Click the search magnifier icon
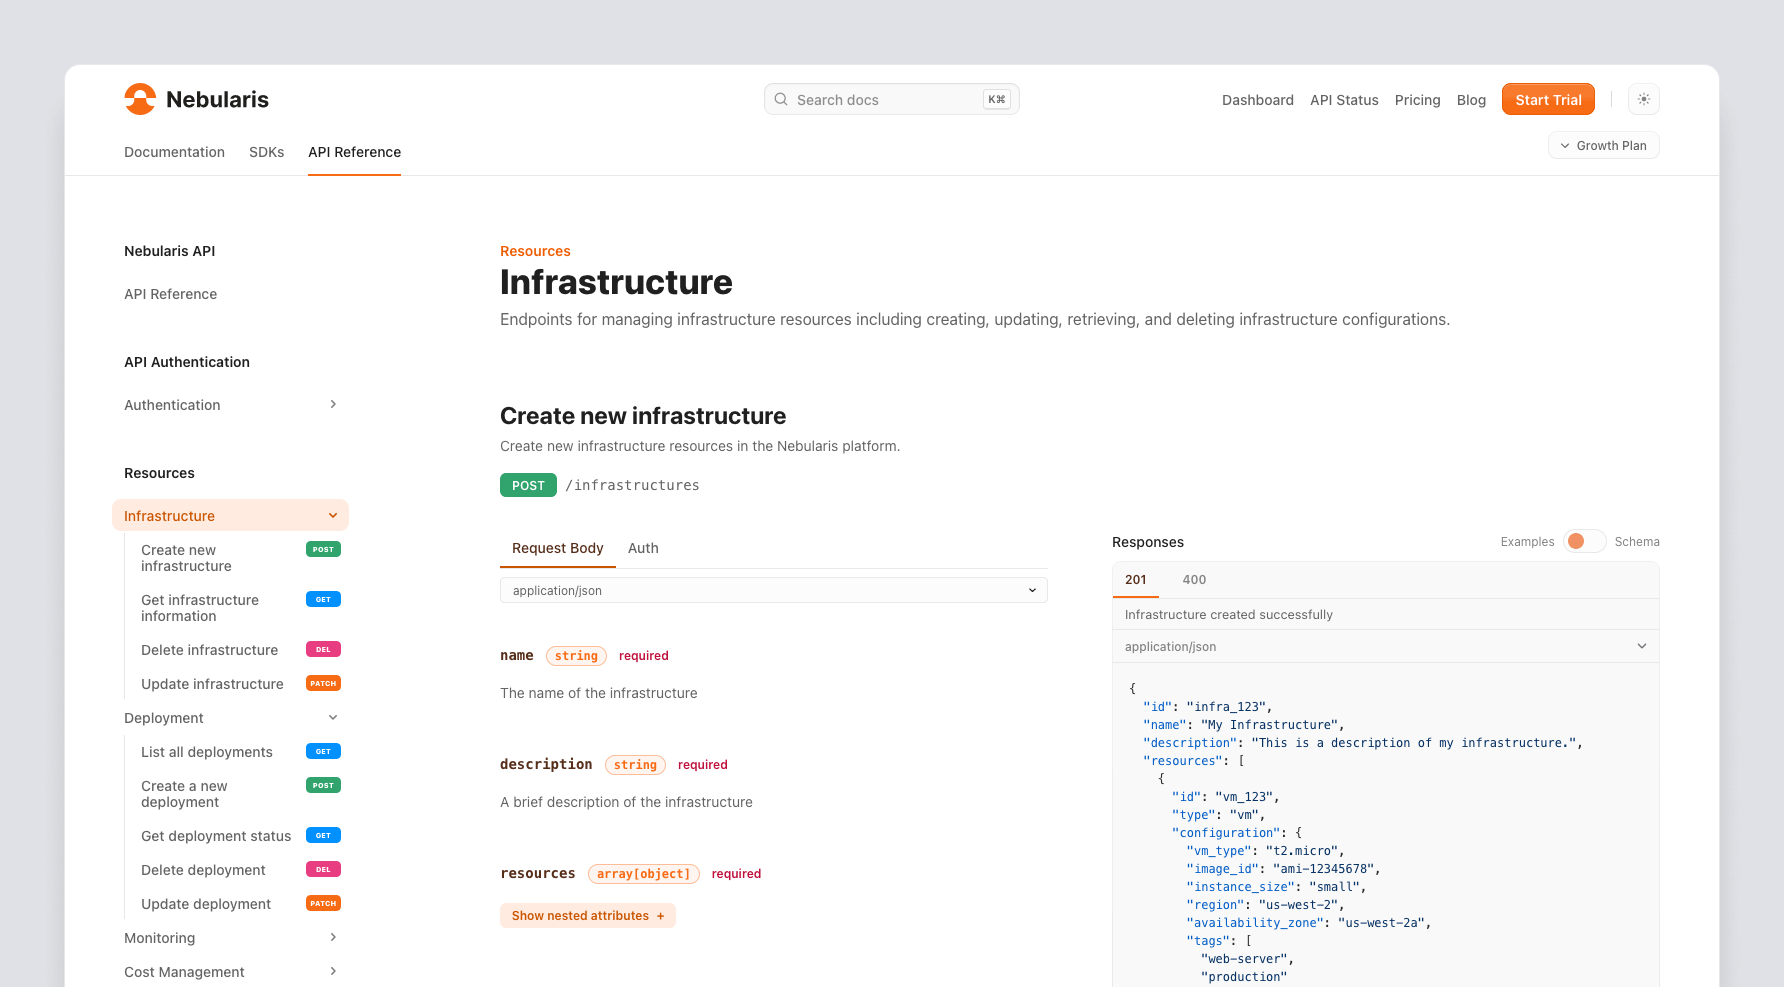Screen dimensions: 1784x987 coord(781,99)
